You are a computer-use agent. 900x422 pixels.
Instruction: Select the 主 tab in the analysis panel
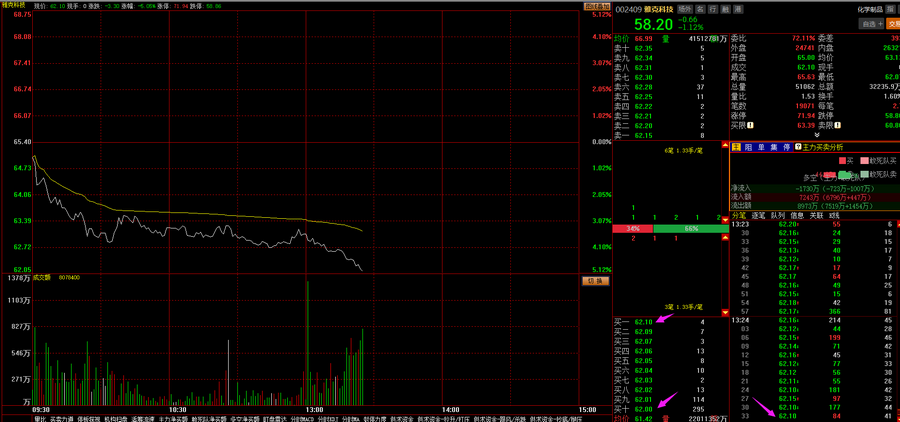coord(736,148)
